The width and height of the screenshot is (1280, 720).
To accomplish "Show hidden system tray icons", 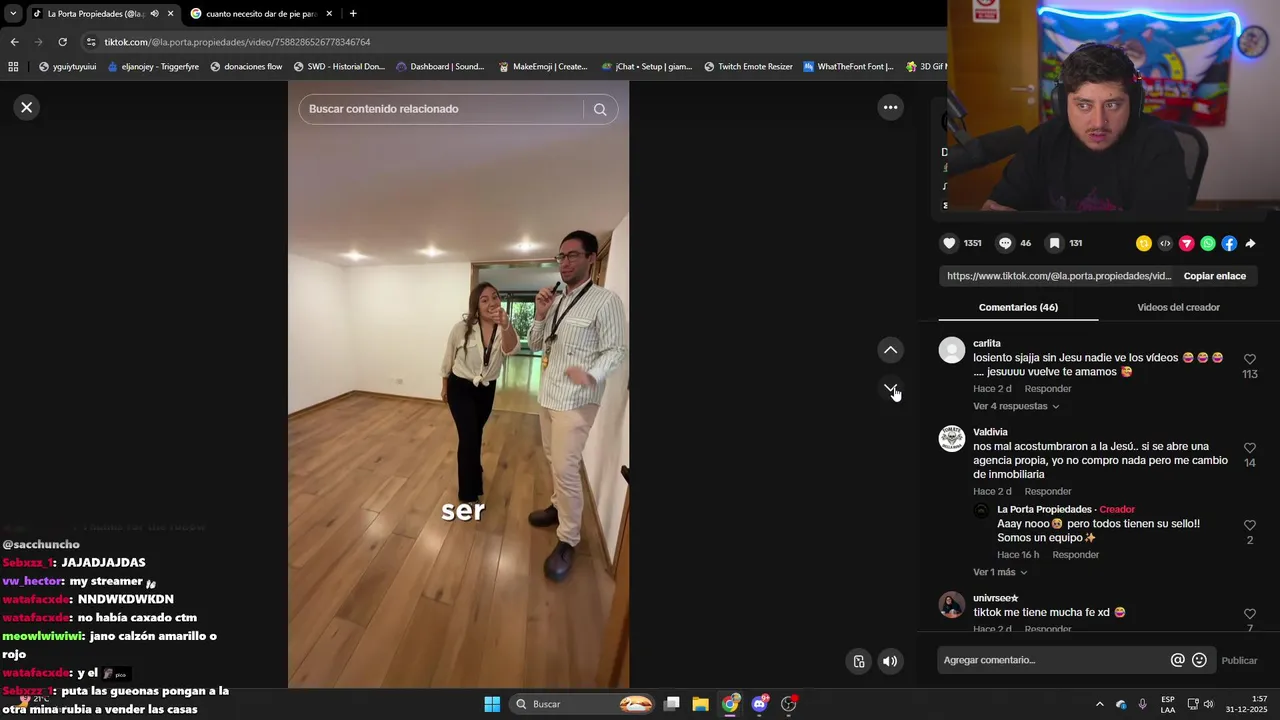I will coord(1099,704).
